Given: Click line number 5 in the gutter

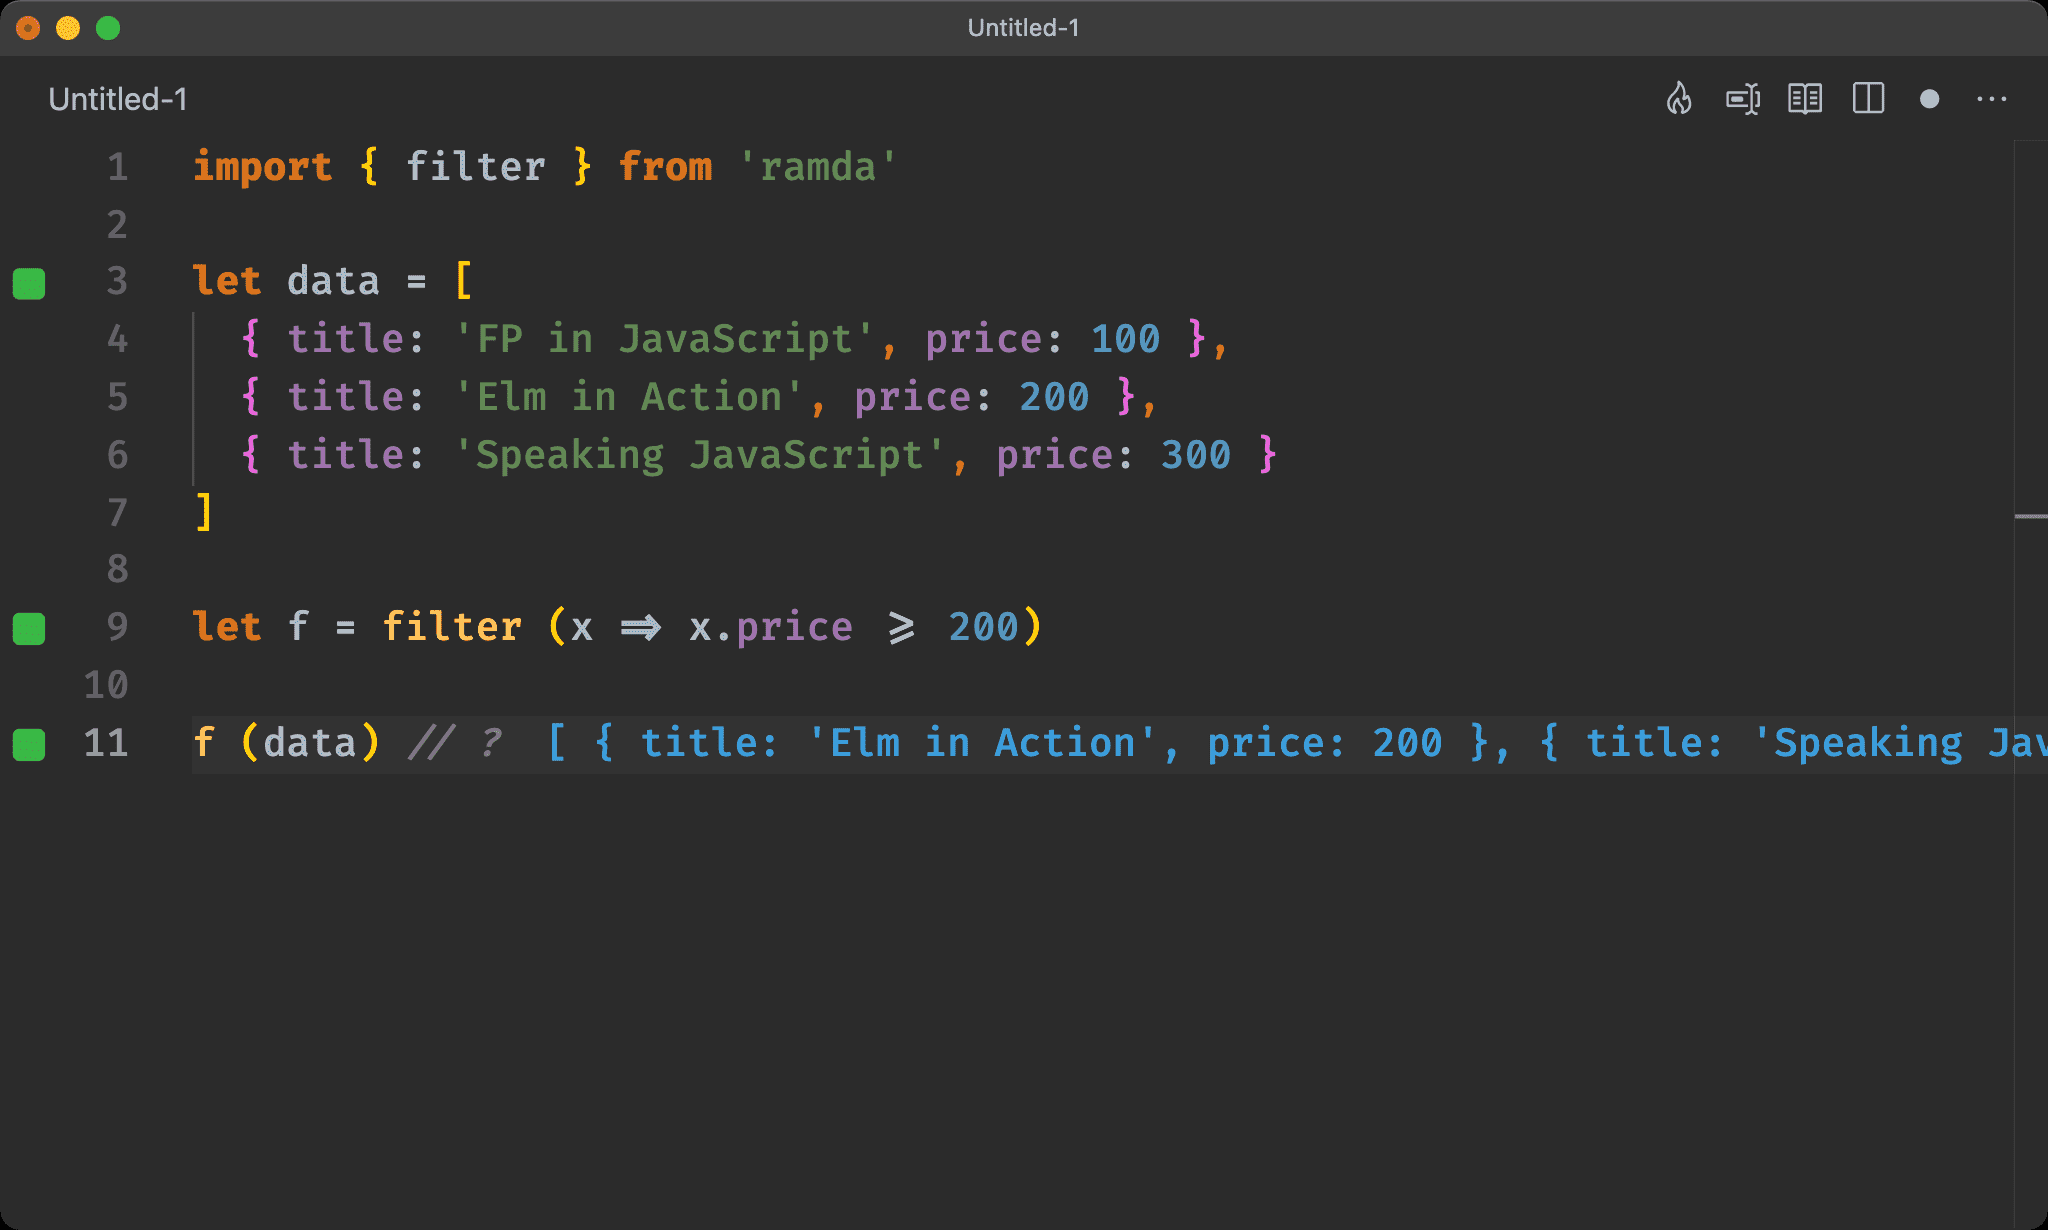Looking at the screenshot, I should pyautogui.click(x=117, y=398).
